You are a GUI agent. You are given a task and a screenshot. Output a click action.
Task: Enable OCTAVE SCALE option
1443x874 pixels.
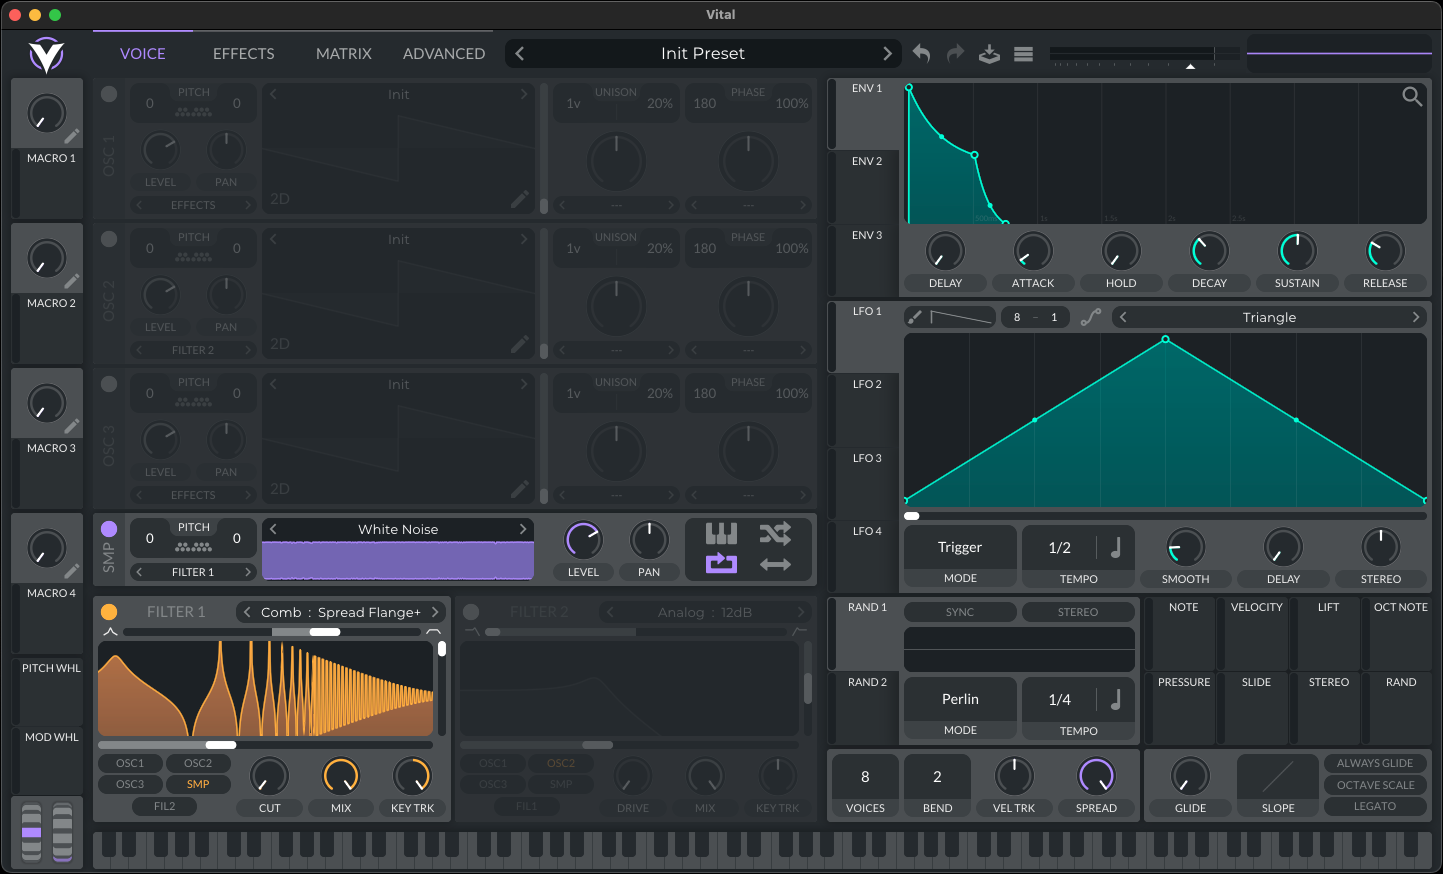[x=1375, y=785]
